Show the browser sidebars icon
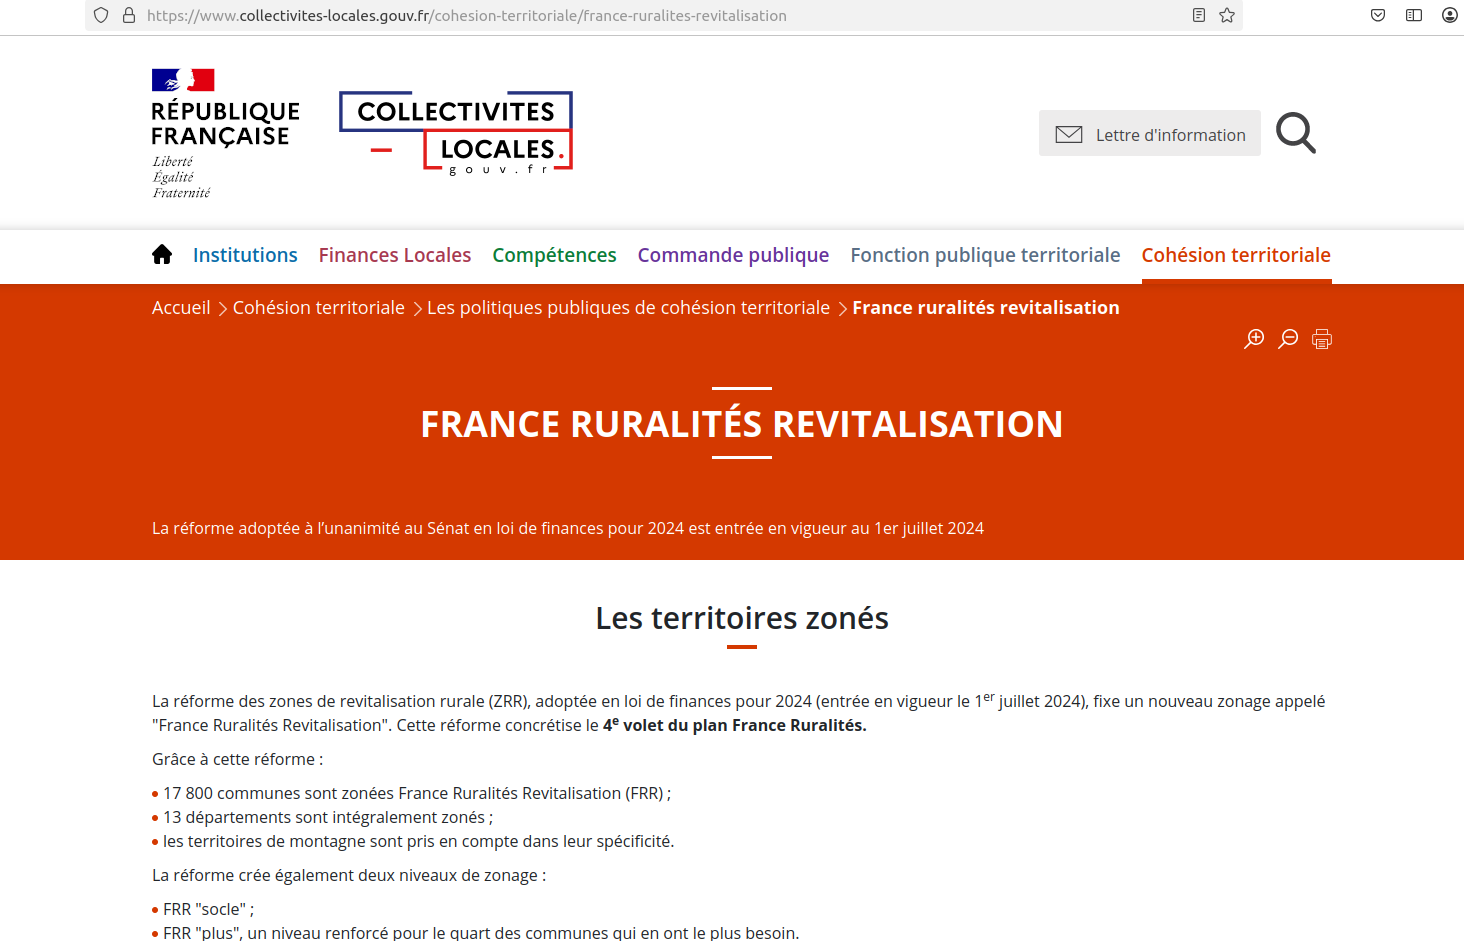 [1414, 15]
